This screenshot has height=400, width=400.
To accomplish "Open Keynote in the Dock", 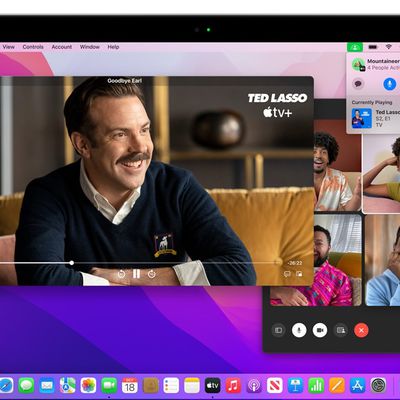I will 296,386.
